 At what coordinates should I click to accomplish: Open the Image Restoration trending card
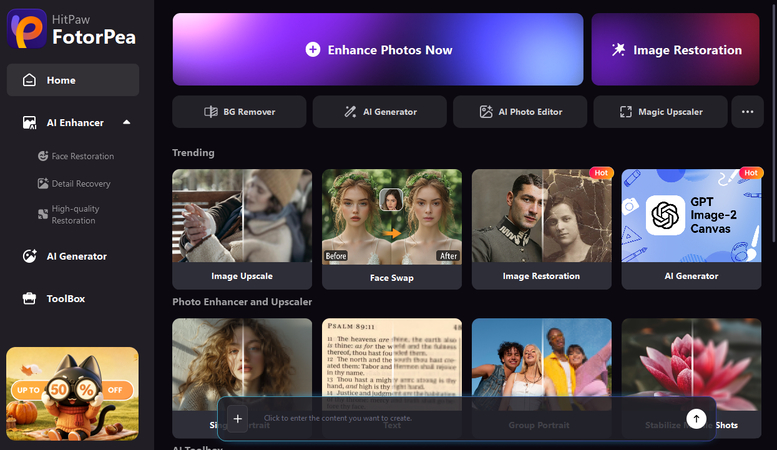coord(542,229)
